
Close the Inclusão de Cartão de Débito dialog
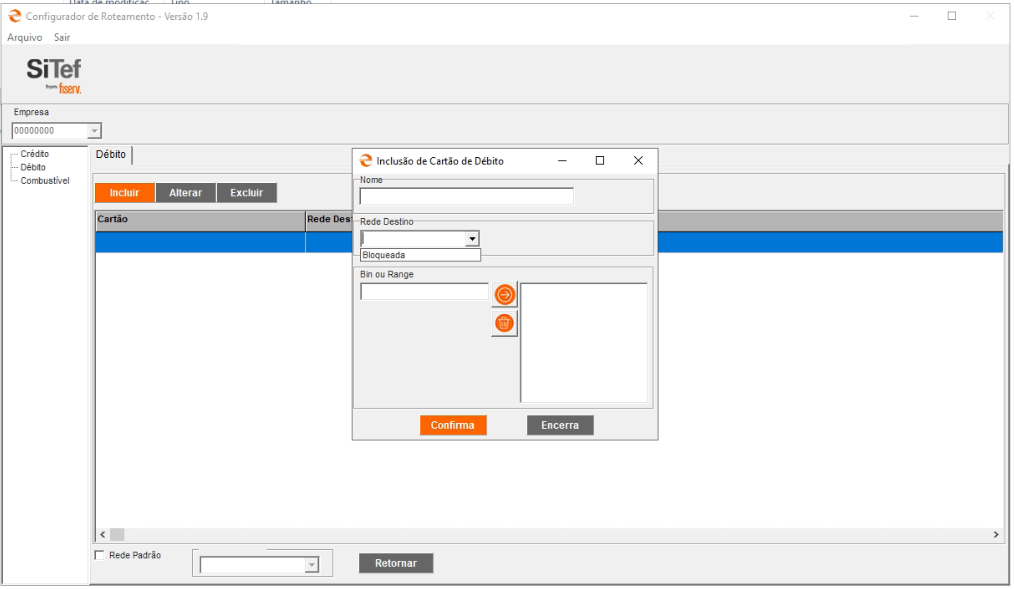(x=638, y=160)
